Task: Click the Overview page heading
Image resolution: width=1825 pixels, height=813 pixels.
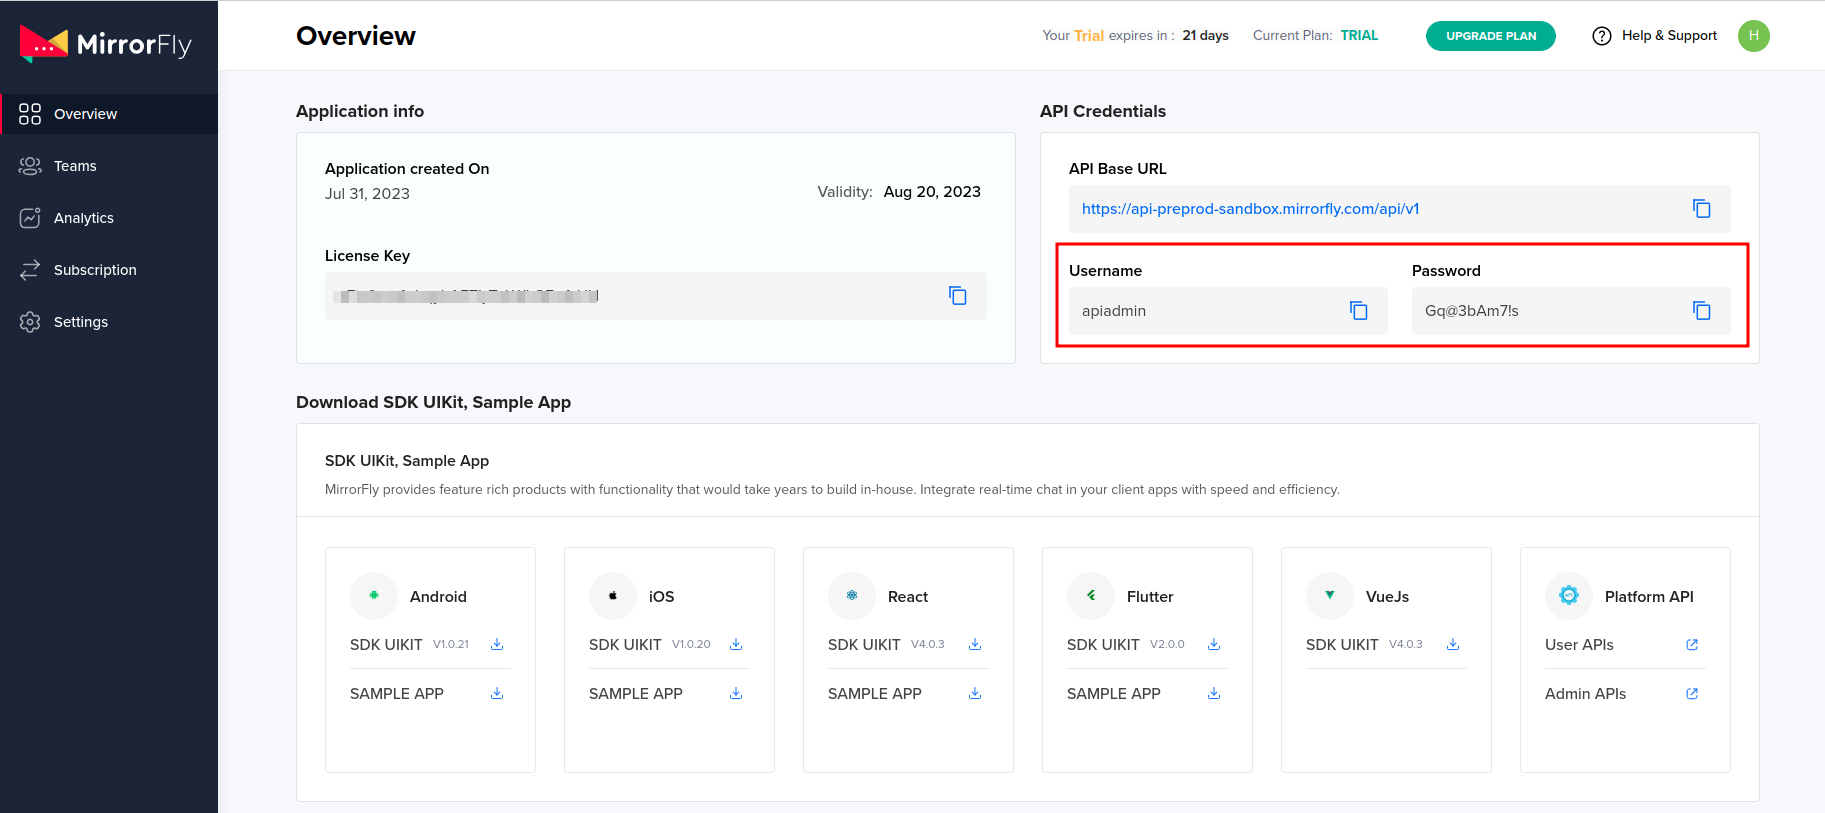Action: click(356, 36)
